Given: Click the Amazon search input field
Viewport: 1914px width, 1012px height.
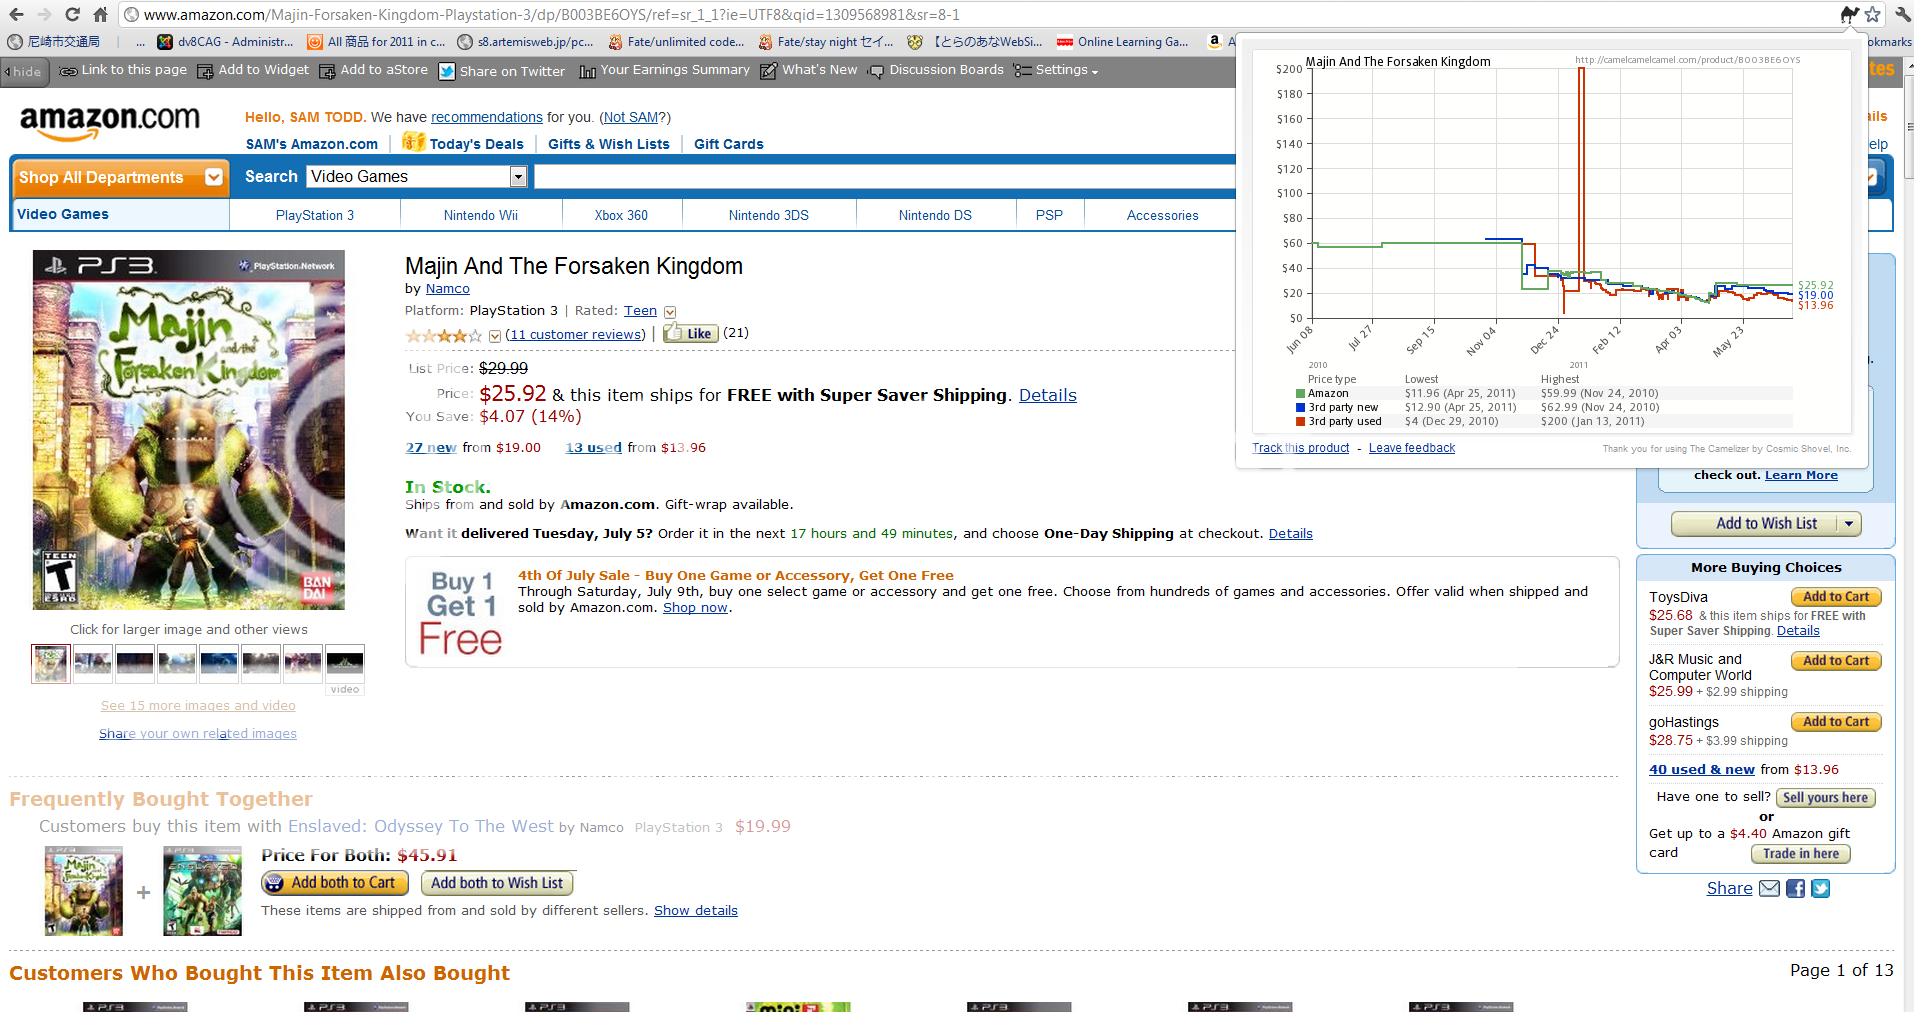Looking at the screenshot, I should (x=884, y=177).
